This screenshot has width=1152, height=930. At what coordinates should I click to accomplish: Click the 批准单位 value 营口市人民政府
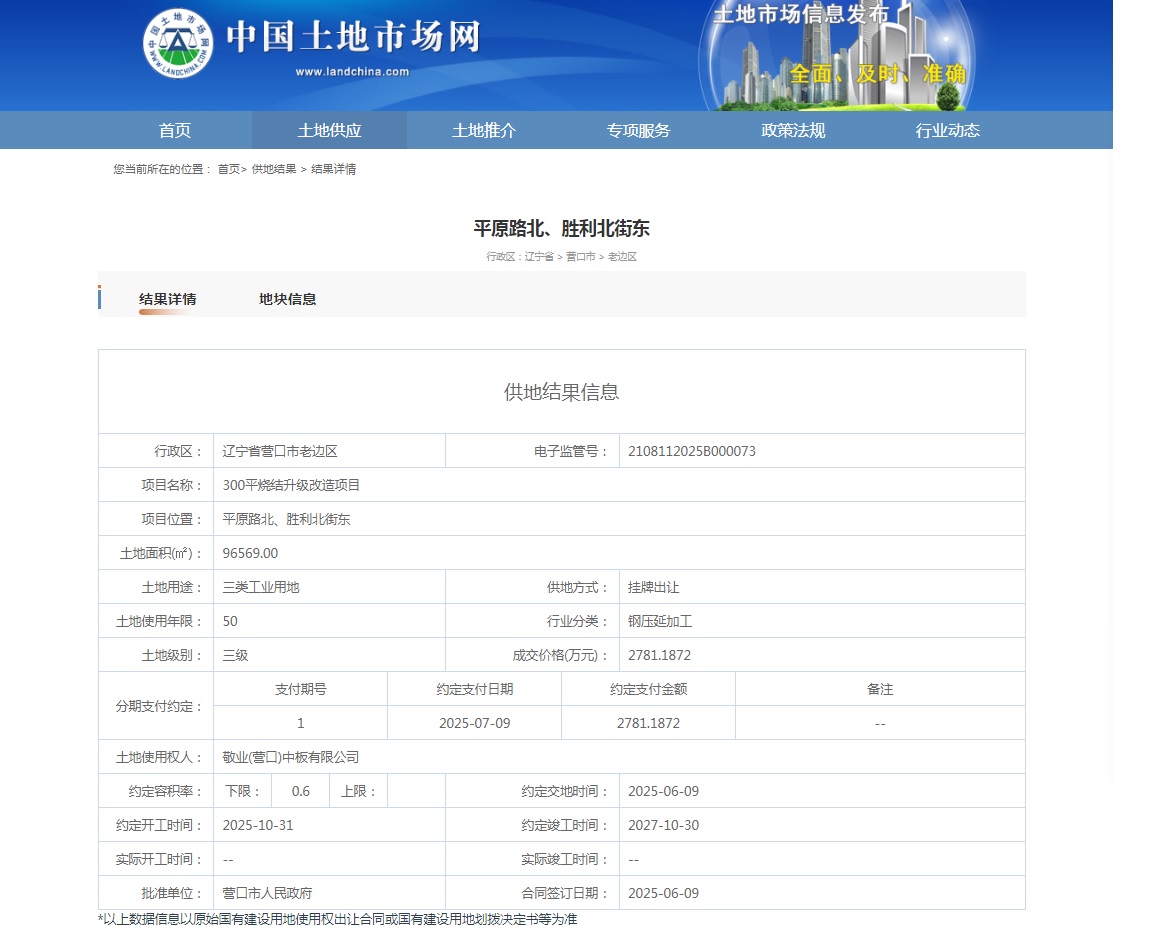267,893
